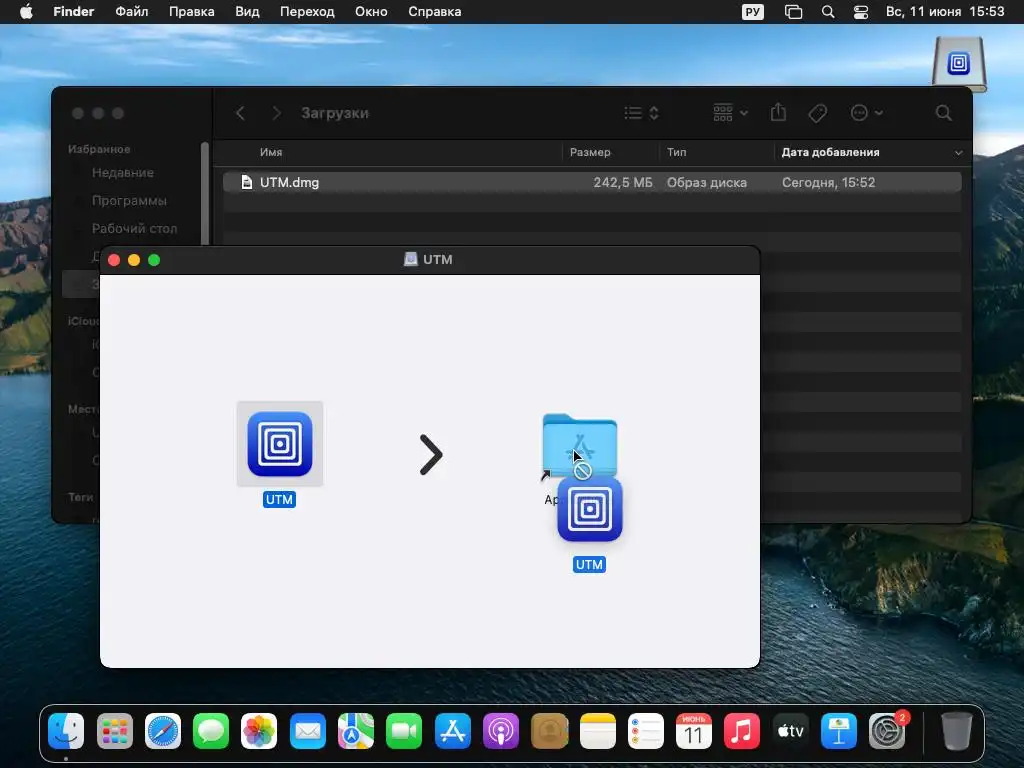Screen dimensions: 1024x768
Task: Select Рабочий стол in Finder sidebar
Action: pos(135,229)
